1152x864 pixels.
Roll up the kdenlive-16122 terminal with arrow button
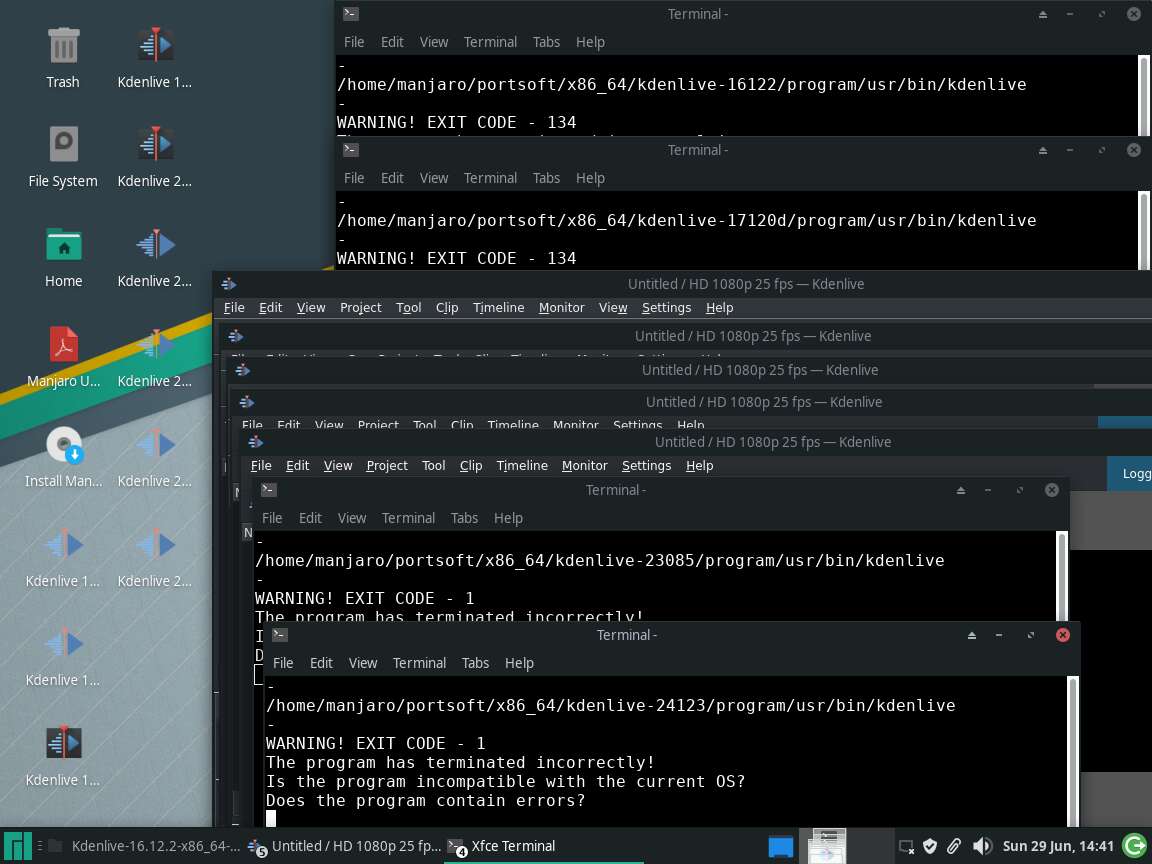coord(1043,14)
